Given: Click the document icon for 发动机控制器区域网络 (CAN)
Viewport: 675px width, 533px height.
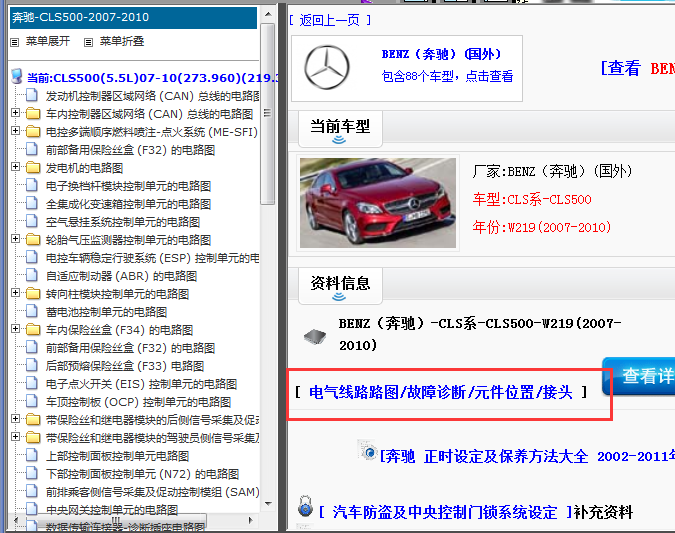Looking at the screenshot, I should point(31,95).
